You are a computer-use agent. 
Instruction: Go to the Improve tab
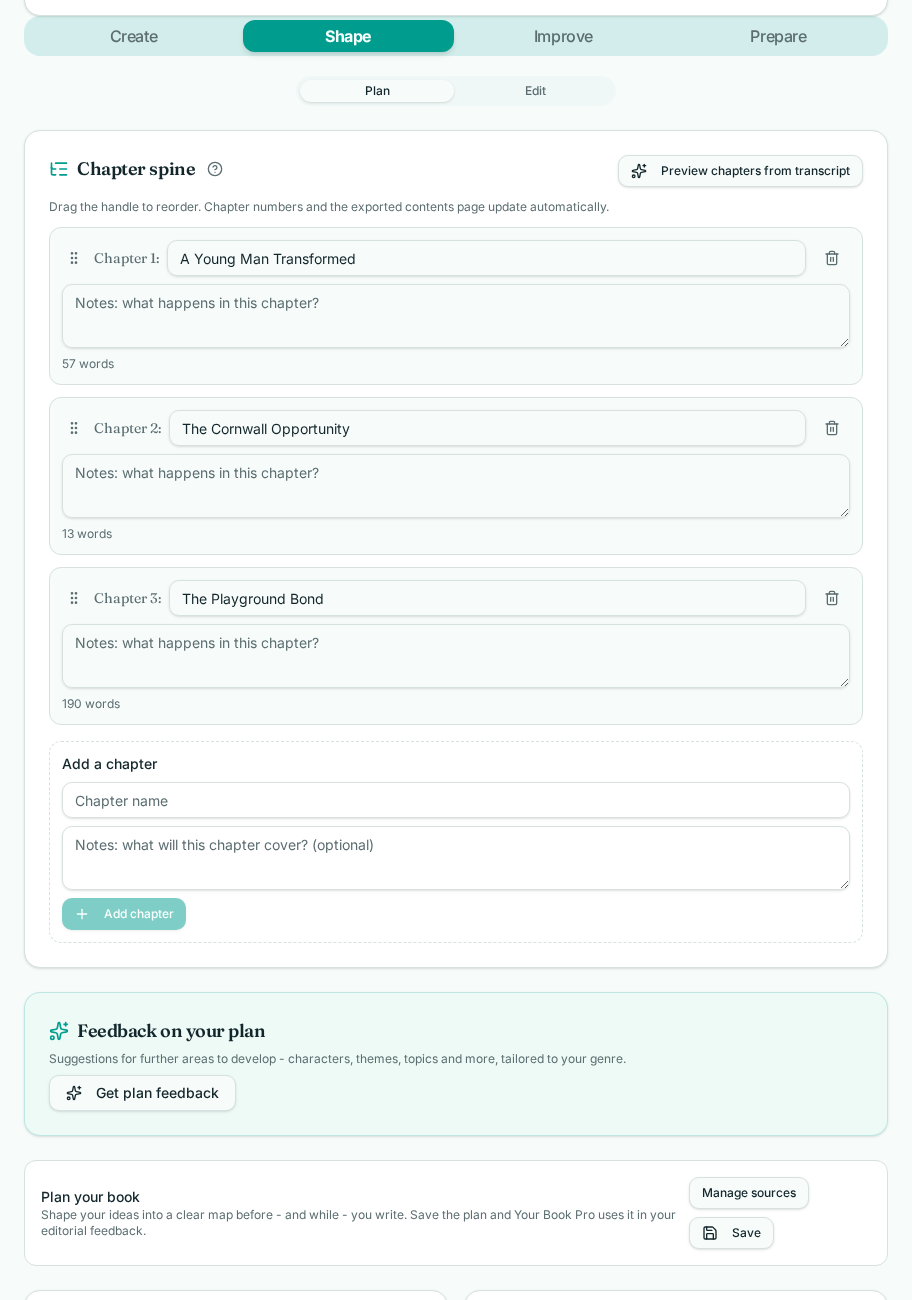(563, 36)
